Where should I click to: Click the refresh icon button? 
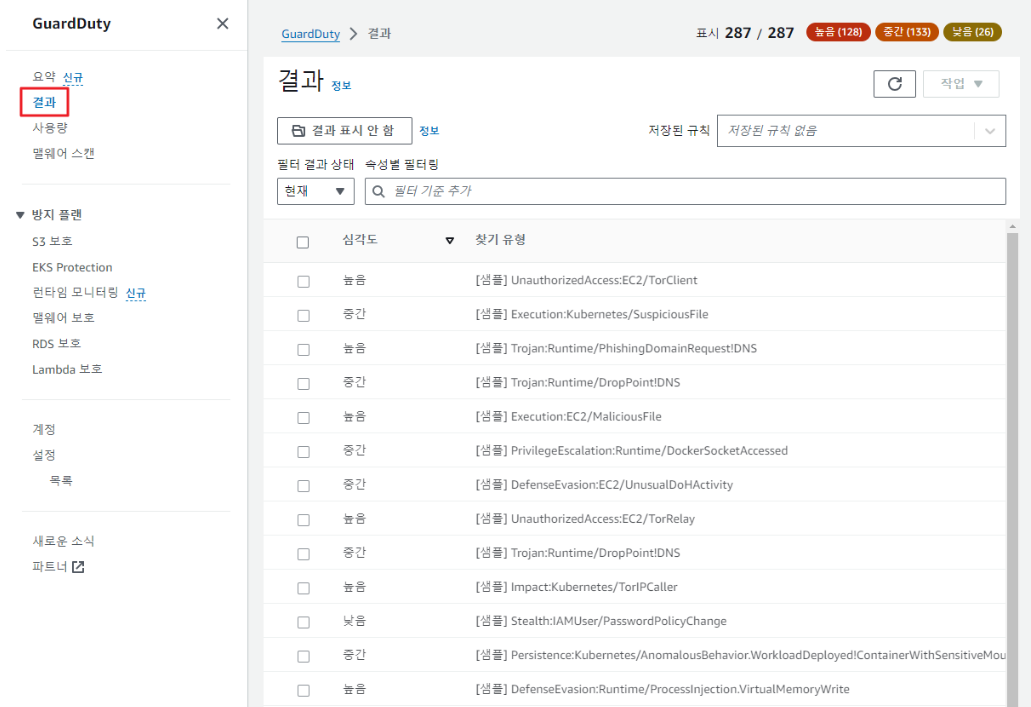[x=894, y=84]
